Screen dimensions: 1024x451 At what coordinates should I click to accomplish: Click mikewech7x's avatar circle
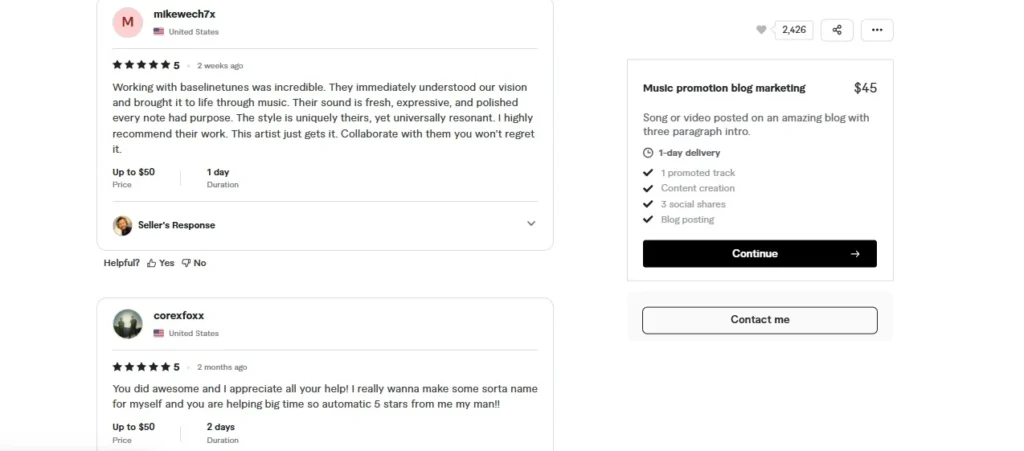[128, 22]
